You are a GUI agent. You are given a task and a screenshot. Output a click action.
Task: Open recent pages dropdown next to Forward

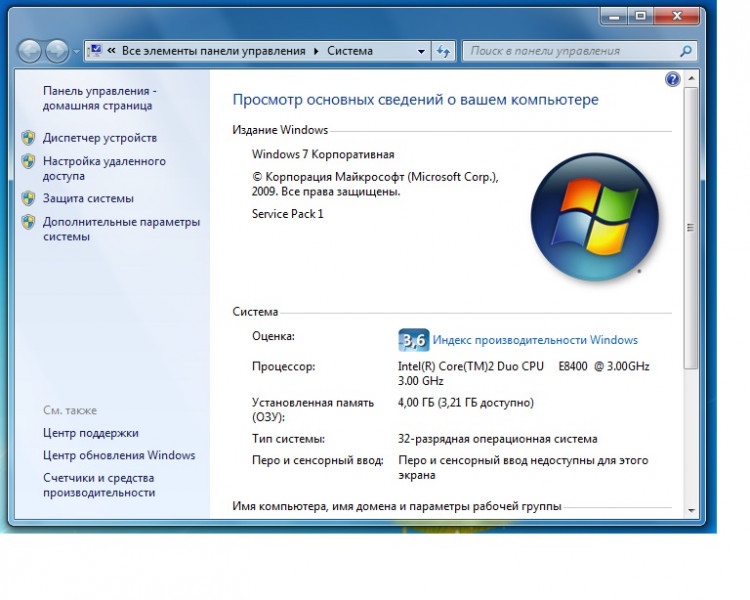(x=75, y=51)
